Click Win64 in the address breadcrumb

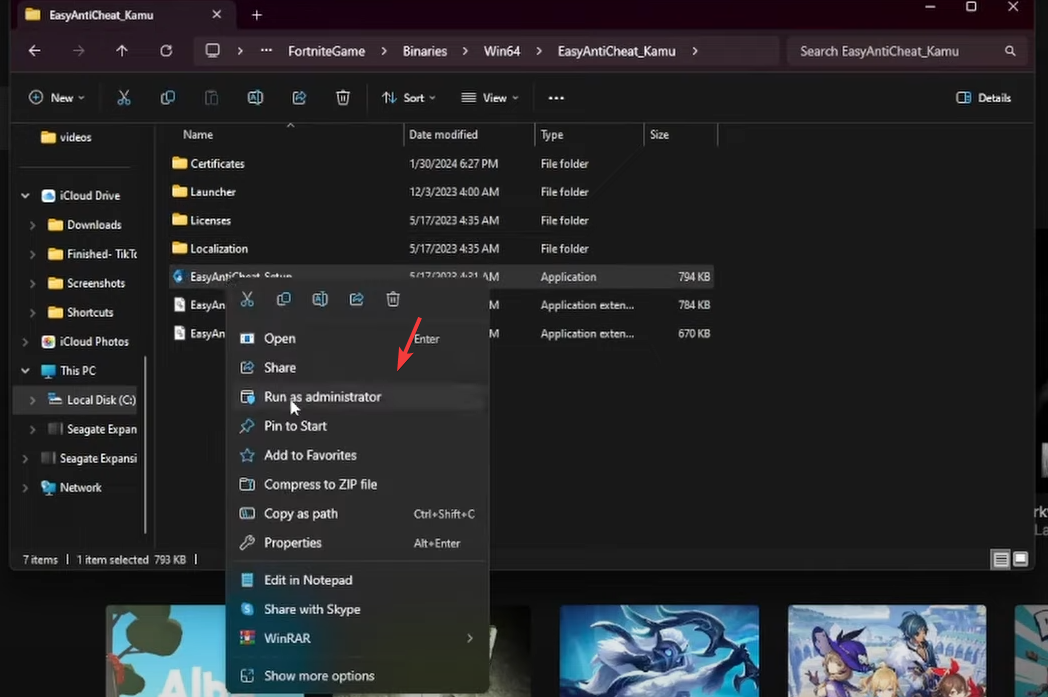pos(501,51)
